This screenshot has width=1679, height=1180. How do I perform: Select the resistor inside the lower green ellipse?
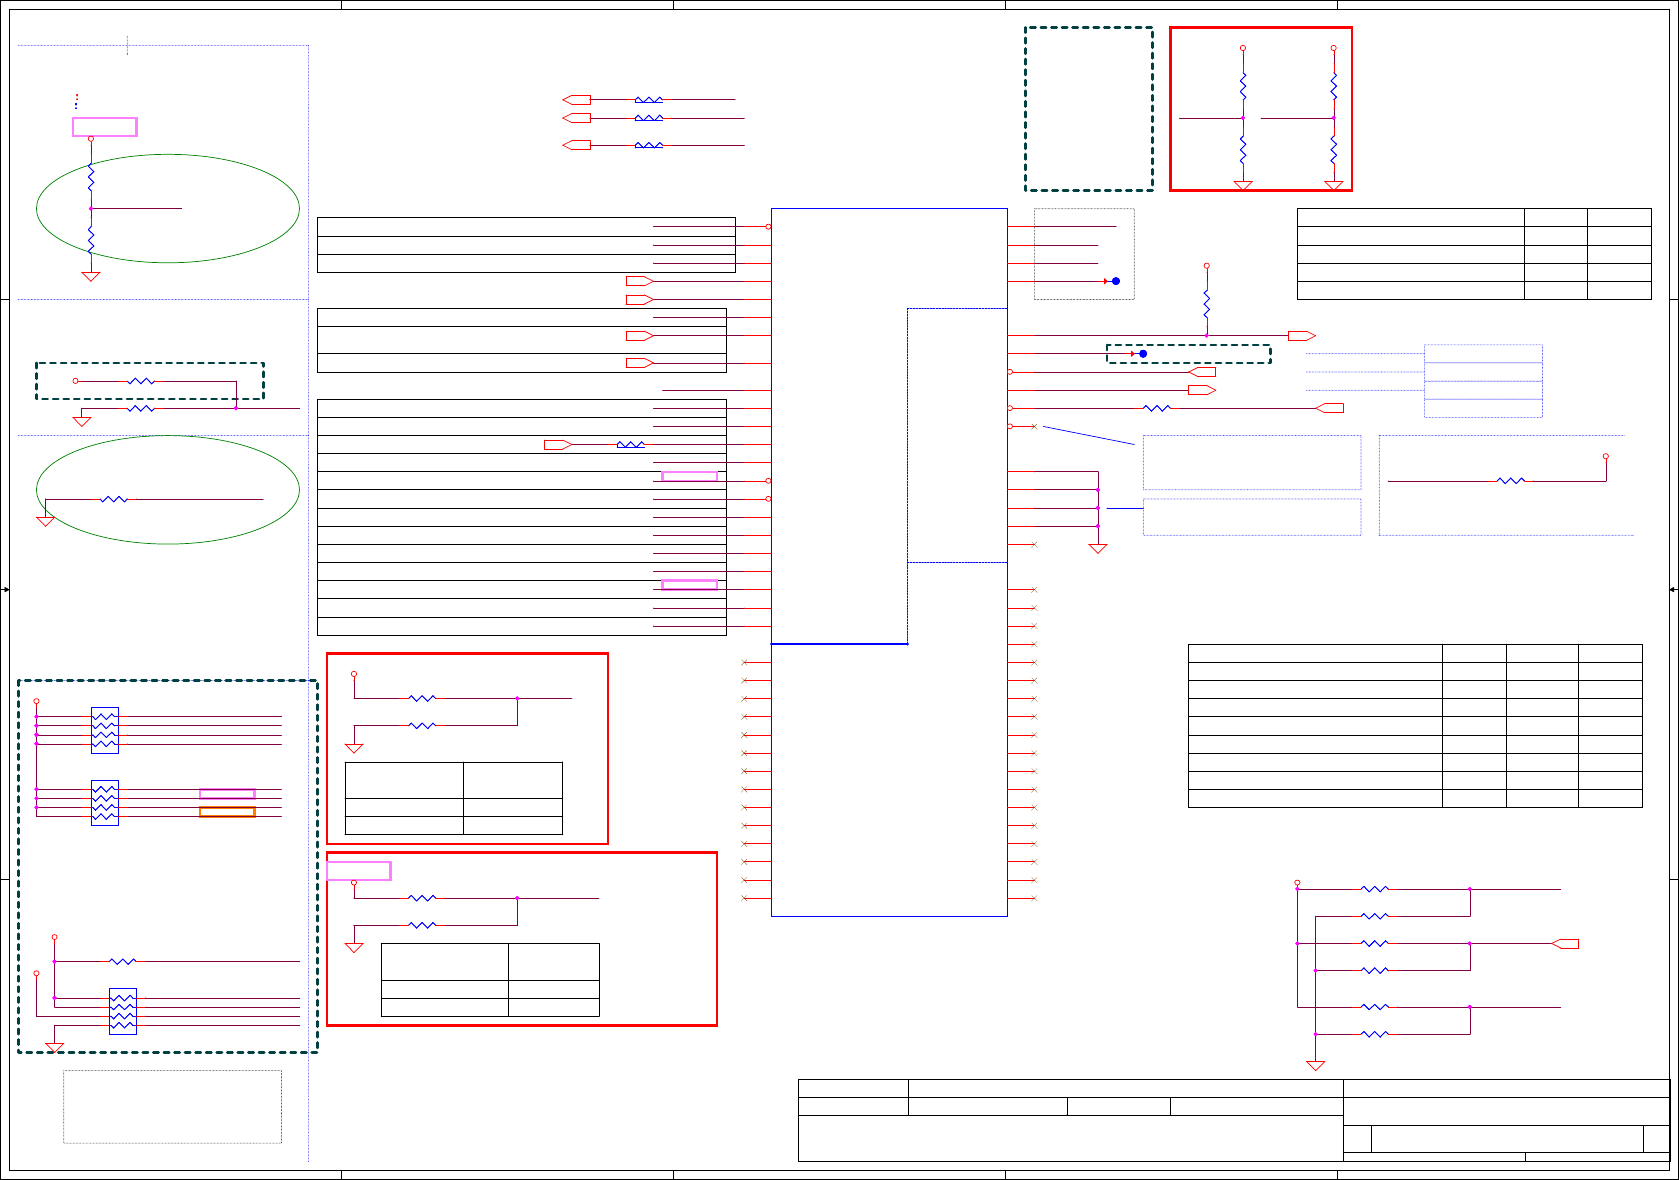114,499
